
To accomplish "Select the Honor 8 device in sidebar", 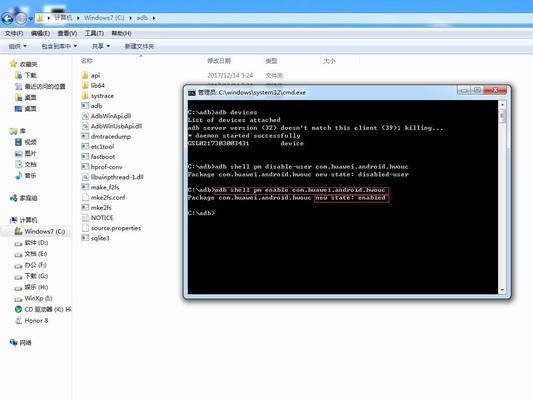I will pyautogui.click(x=32, y=320).
